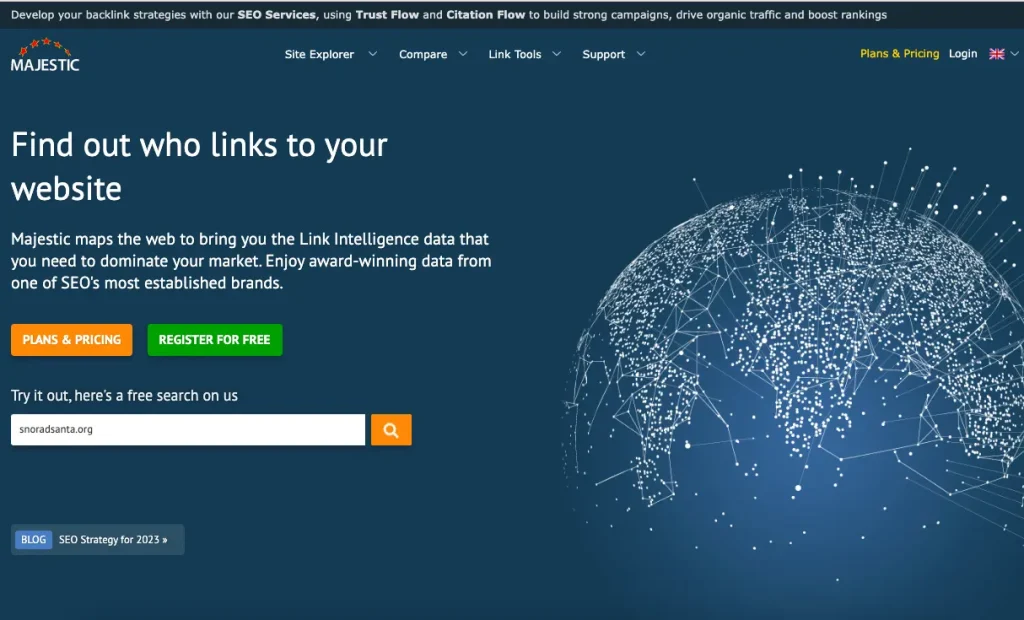Open the Compare menu
This screenshot has width=1024, height=620.
423,54
